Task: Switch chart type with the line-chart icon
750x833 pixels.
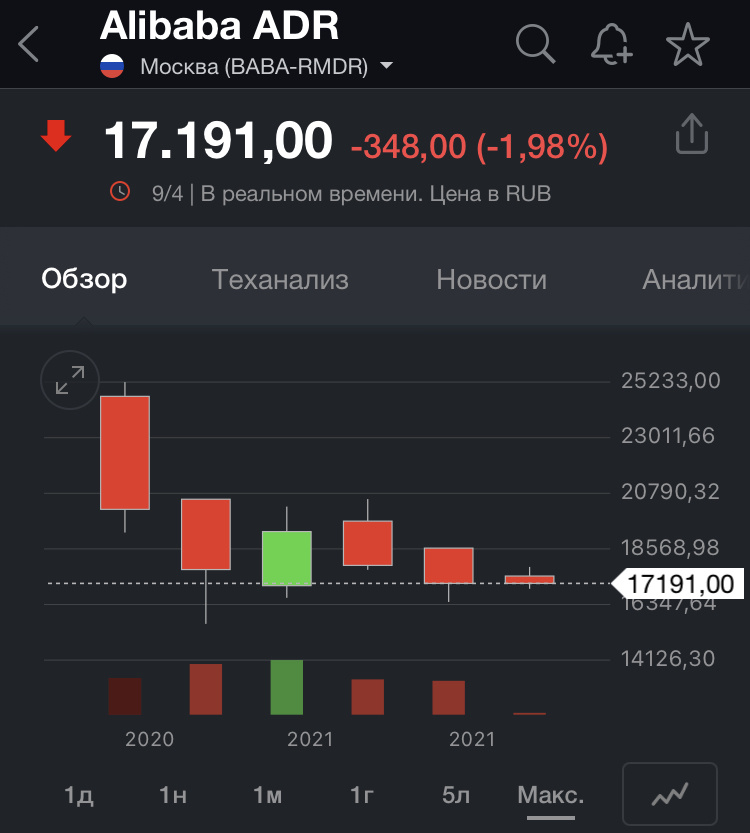Action: (x=670, y=794)
